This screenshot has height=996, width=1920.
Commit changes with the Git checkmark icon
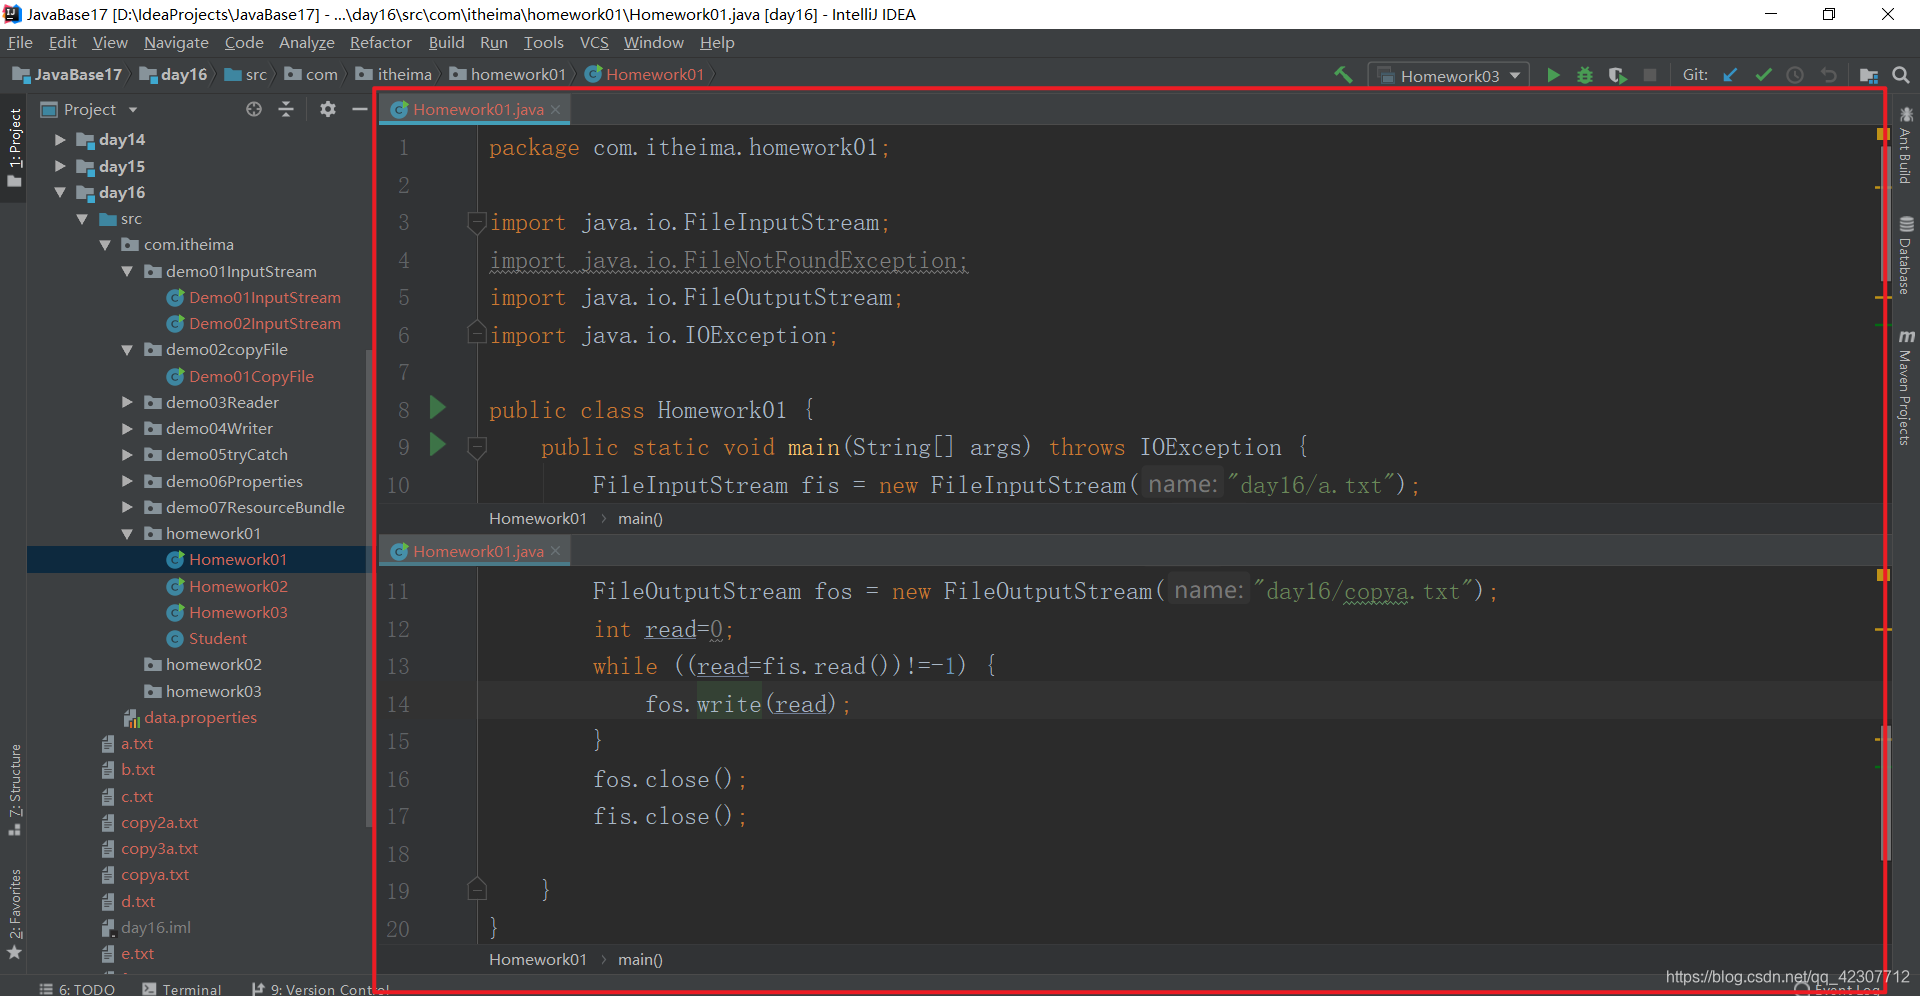1763,75
